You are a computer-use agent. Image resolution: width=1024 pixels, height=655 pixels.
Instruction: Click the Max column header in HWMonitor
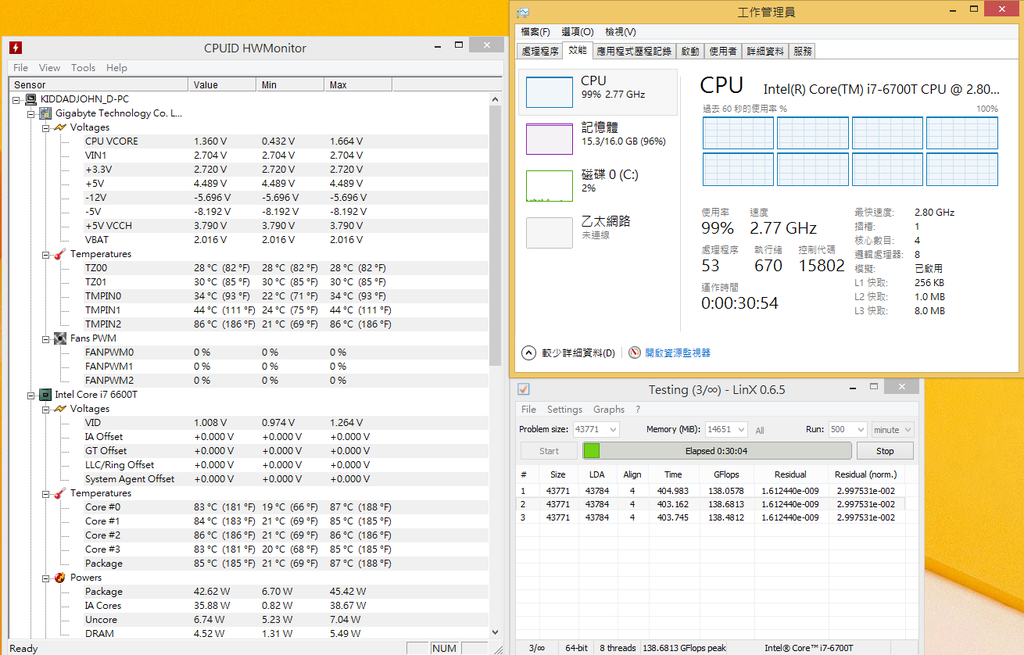358,85
